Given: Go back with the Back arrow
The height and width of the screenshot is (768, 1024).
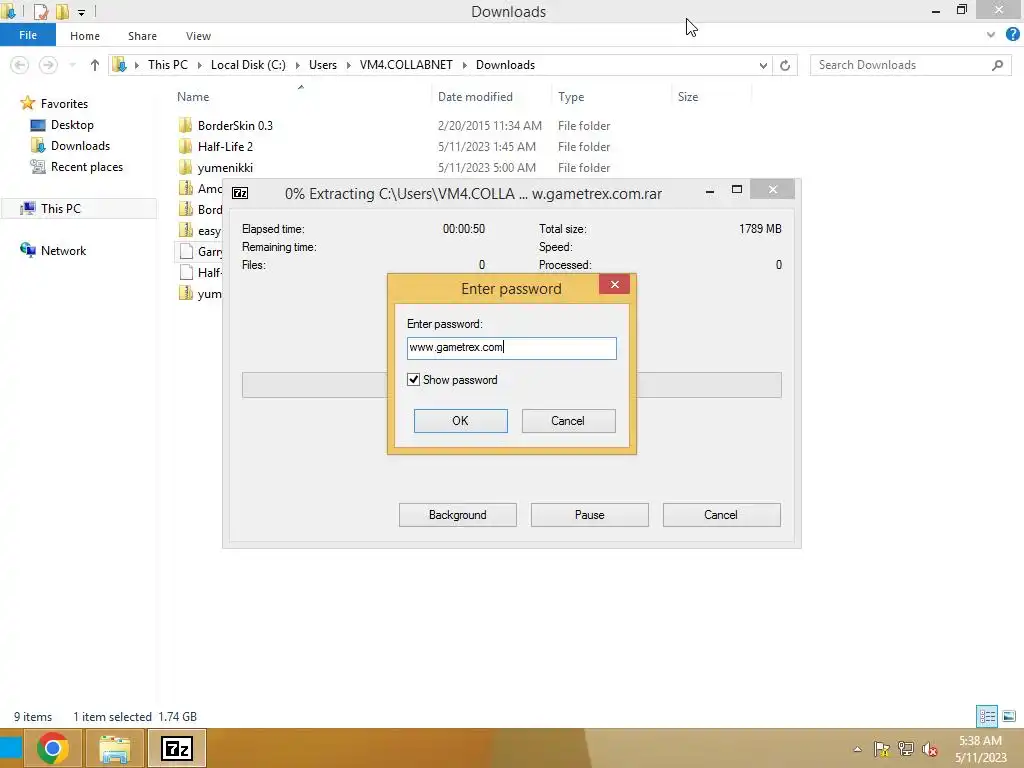Looking at the screenshot, I should coord(20,65).
